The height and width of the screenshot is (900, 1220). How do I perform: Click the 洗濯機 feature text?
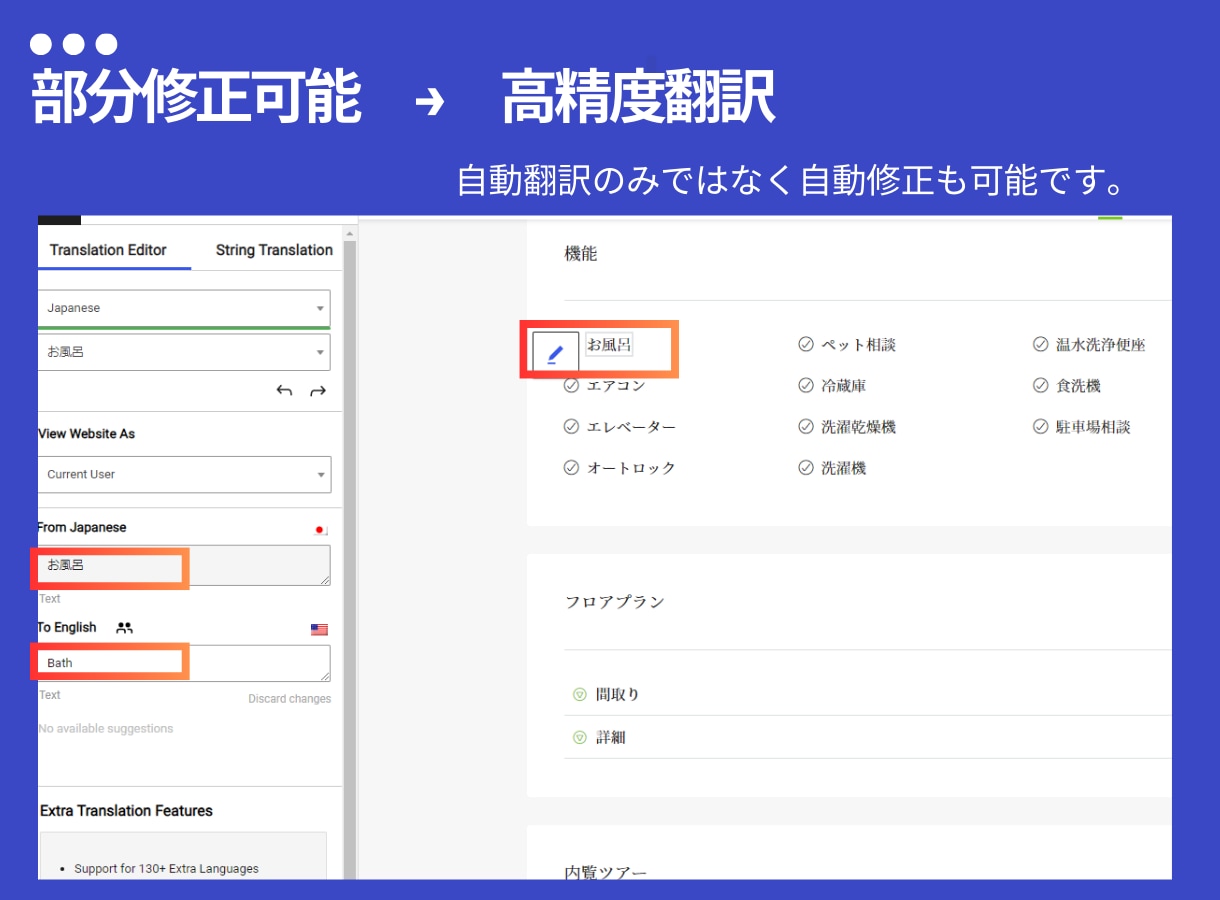point(843,468)
